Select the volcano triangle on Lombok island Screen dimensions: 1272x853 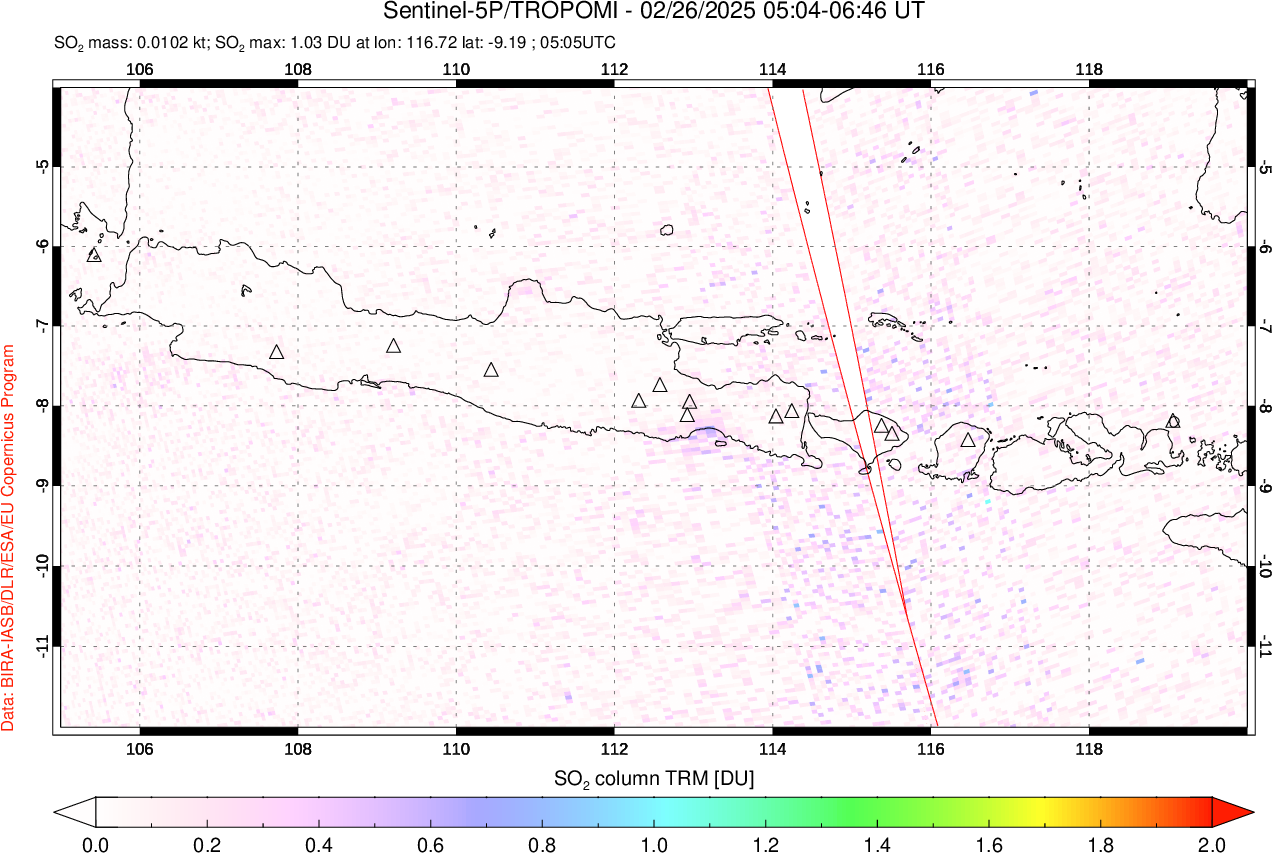point(968,440)
